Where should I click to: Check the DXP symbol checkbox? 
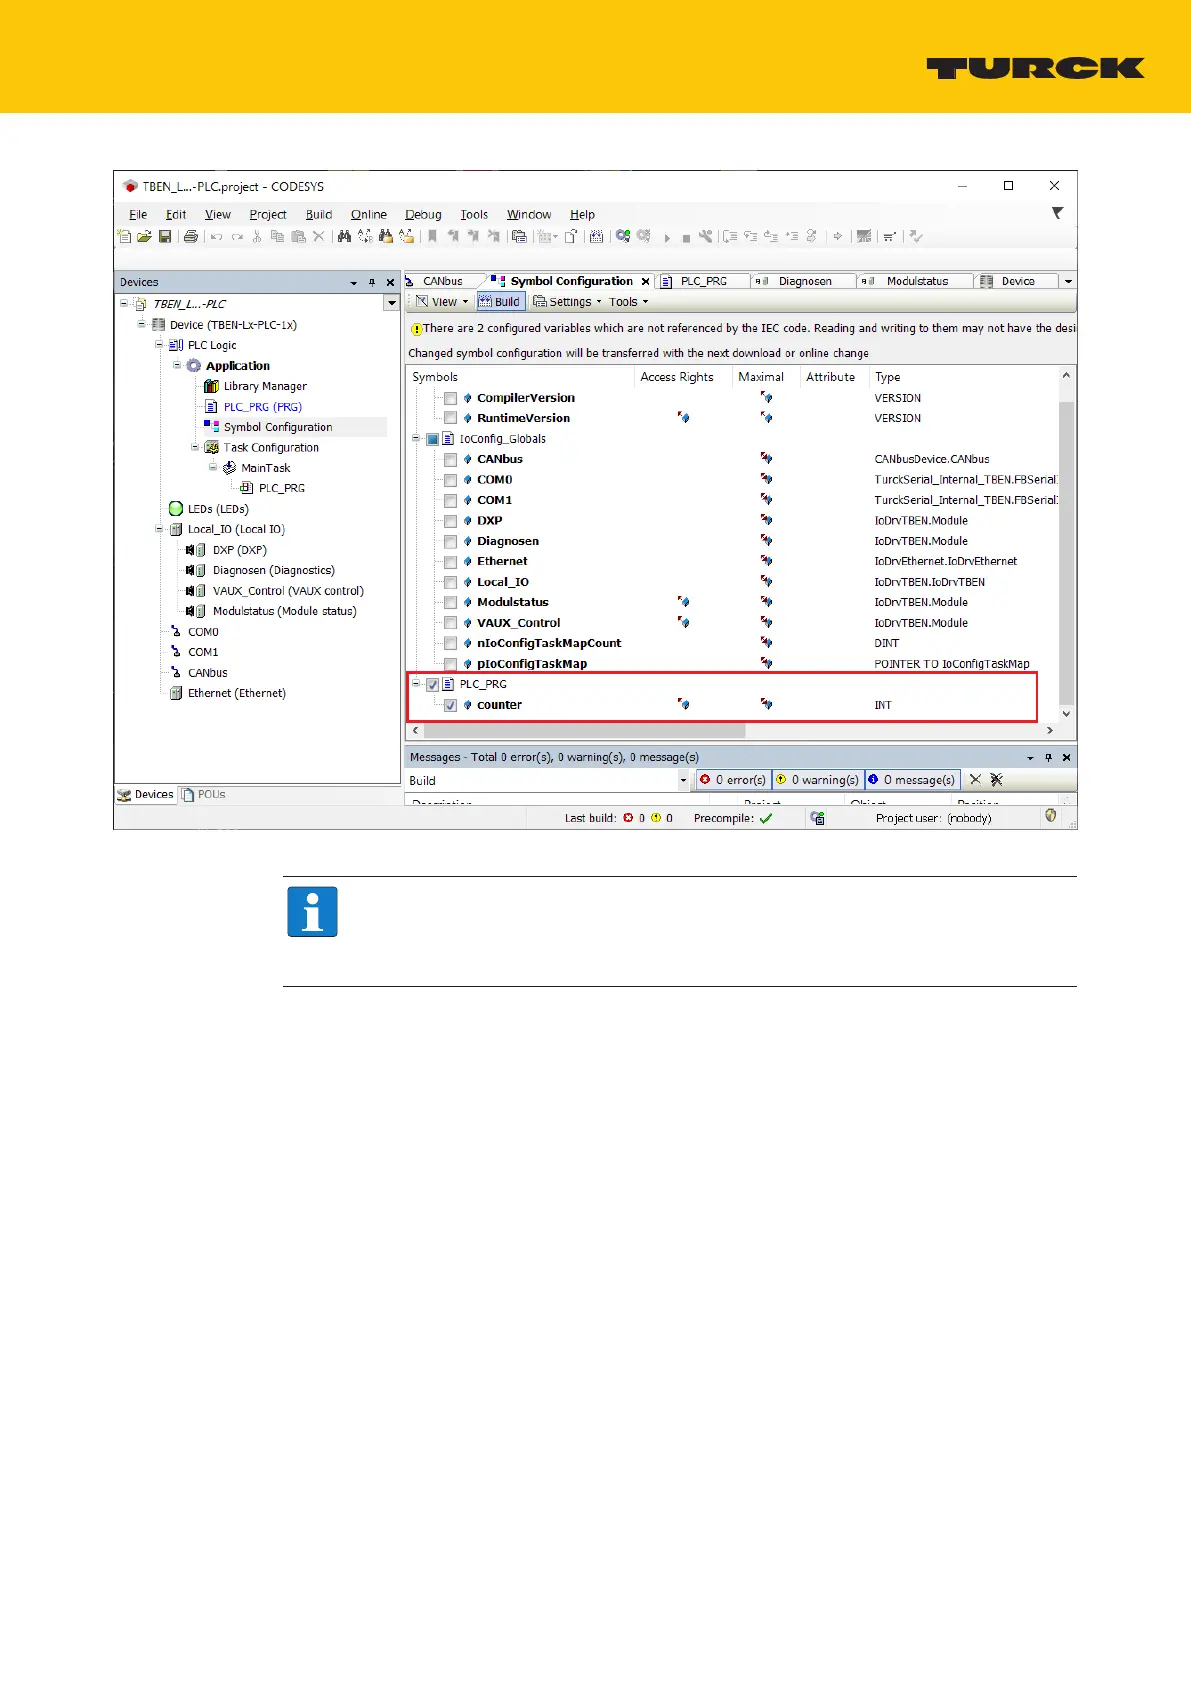point(450,521)
